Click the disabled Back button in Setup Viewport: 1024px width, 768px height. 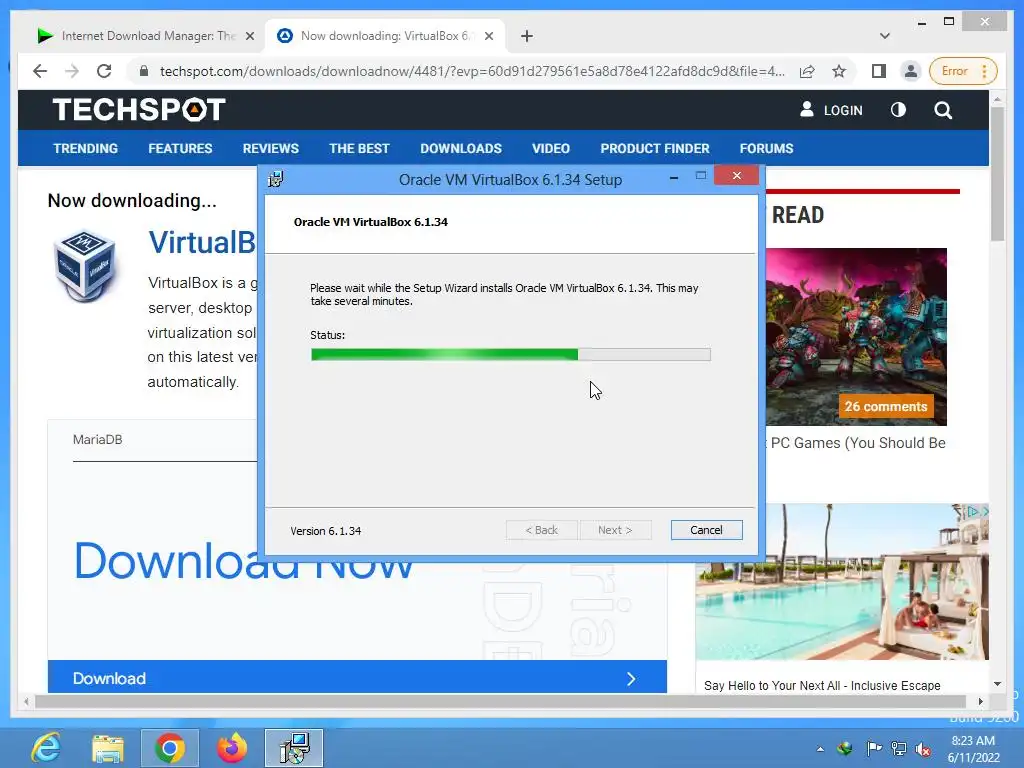point(541,530)
